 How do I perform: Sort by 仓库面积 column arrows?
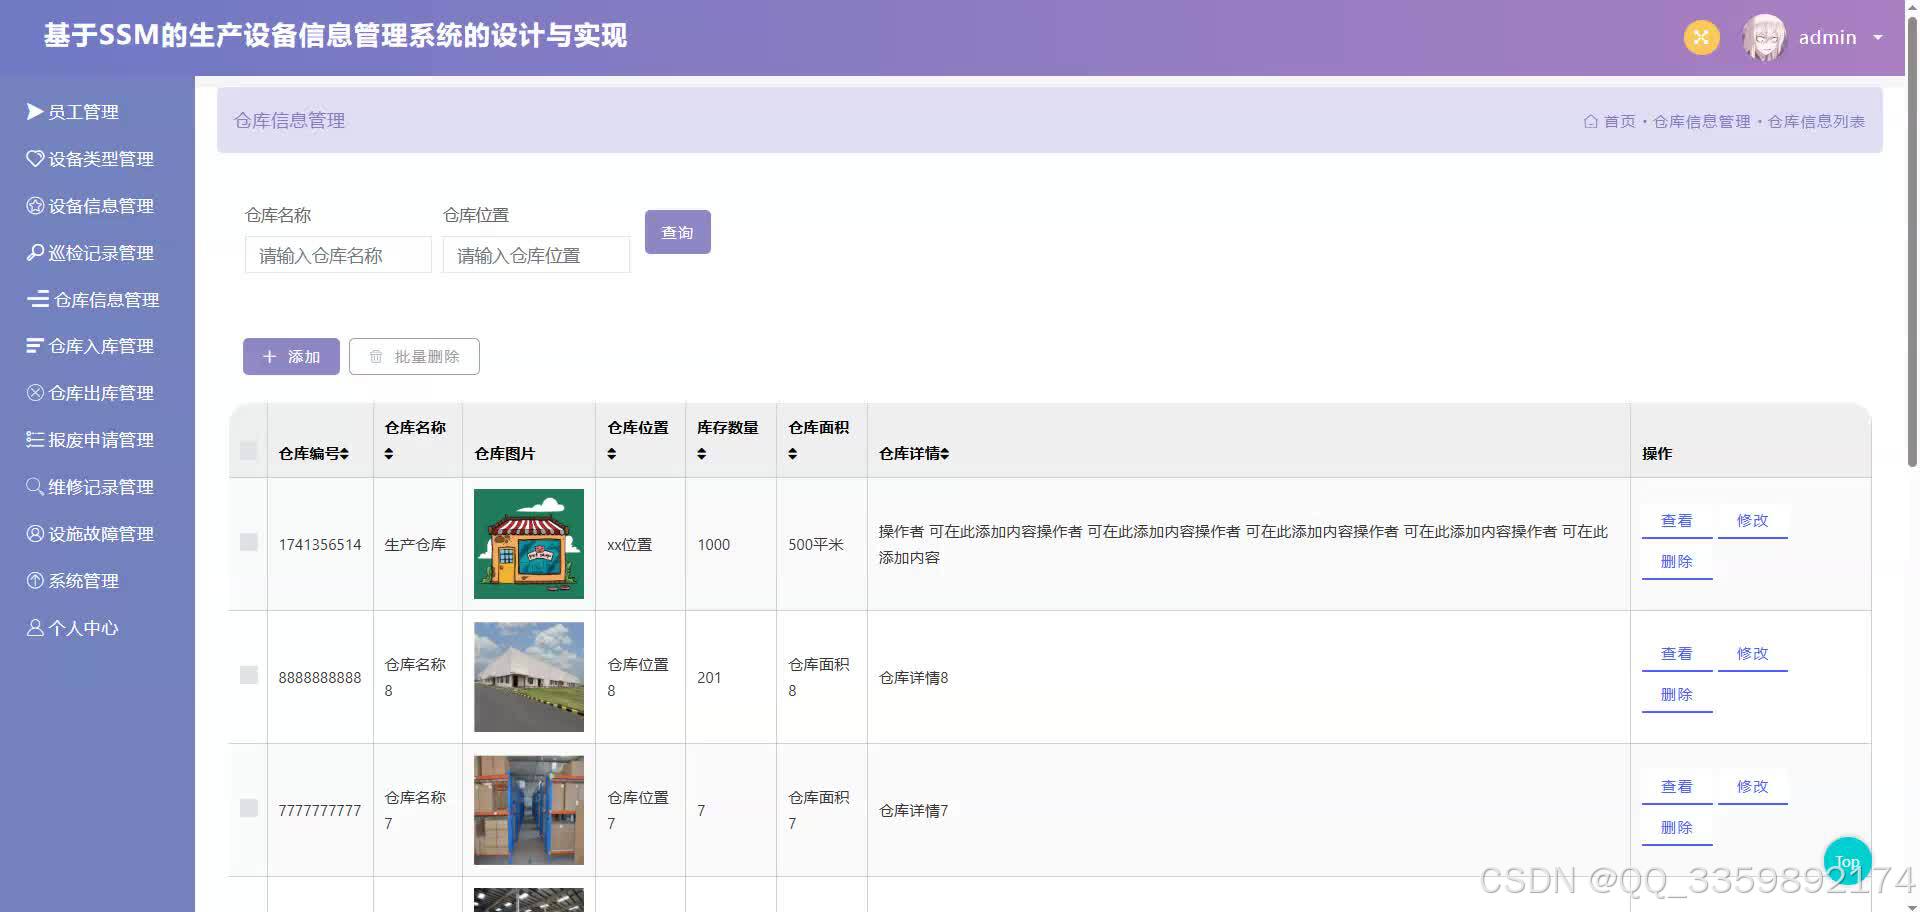pyautogui.click(x=793, y=453)
